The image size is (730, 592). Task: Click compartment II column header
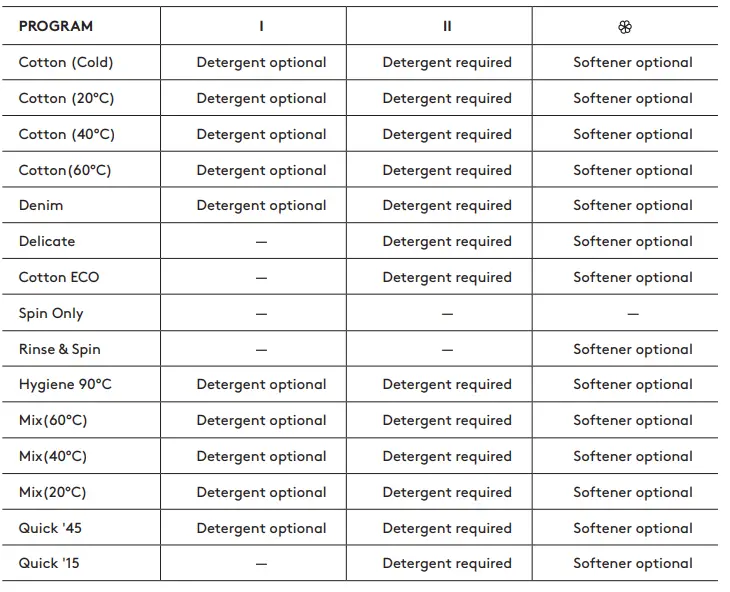click(447, 26)
